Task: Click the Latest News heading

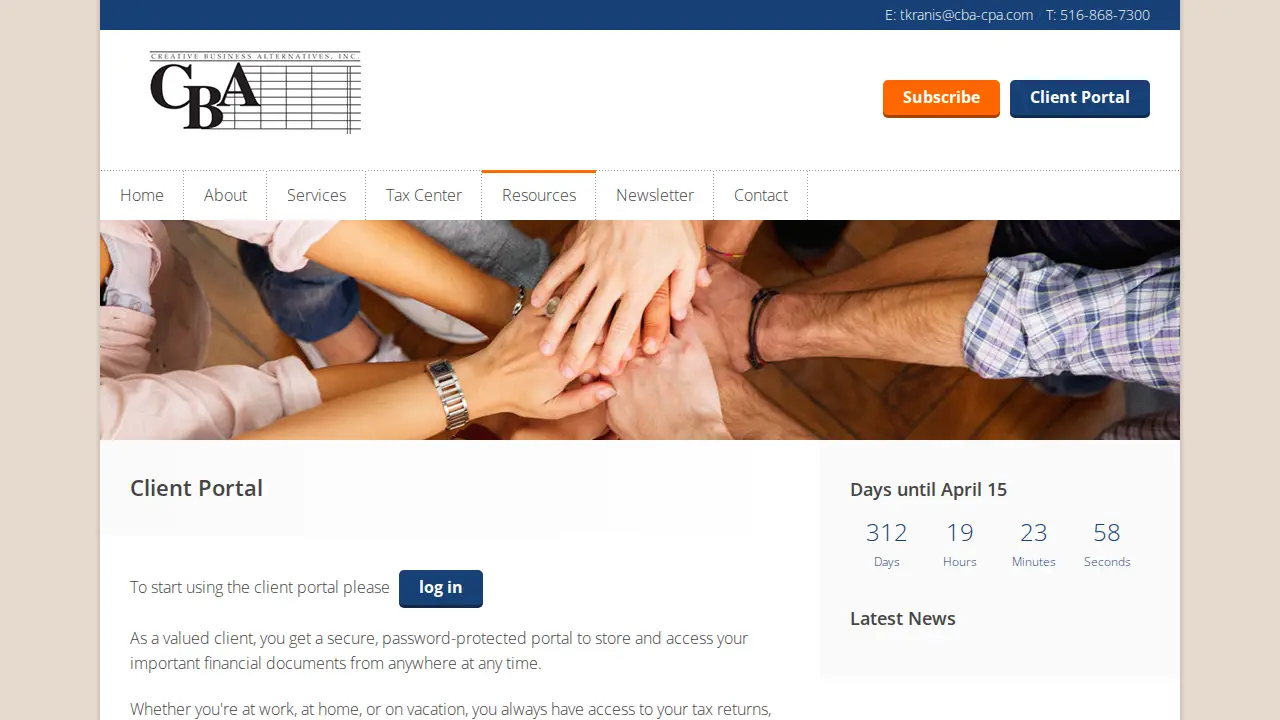Action: 903,618
